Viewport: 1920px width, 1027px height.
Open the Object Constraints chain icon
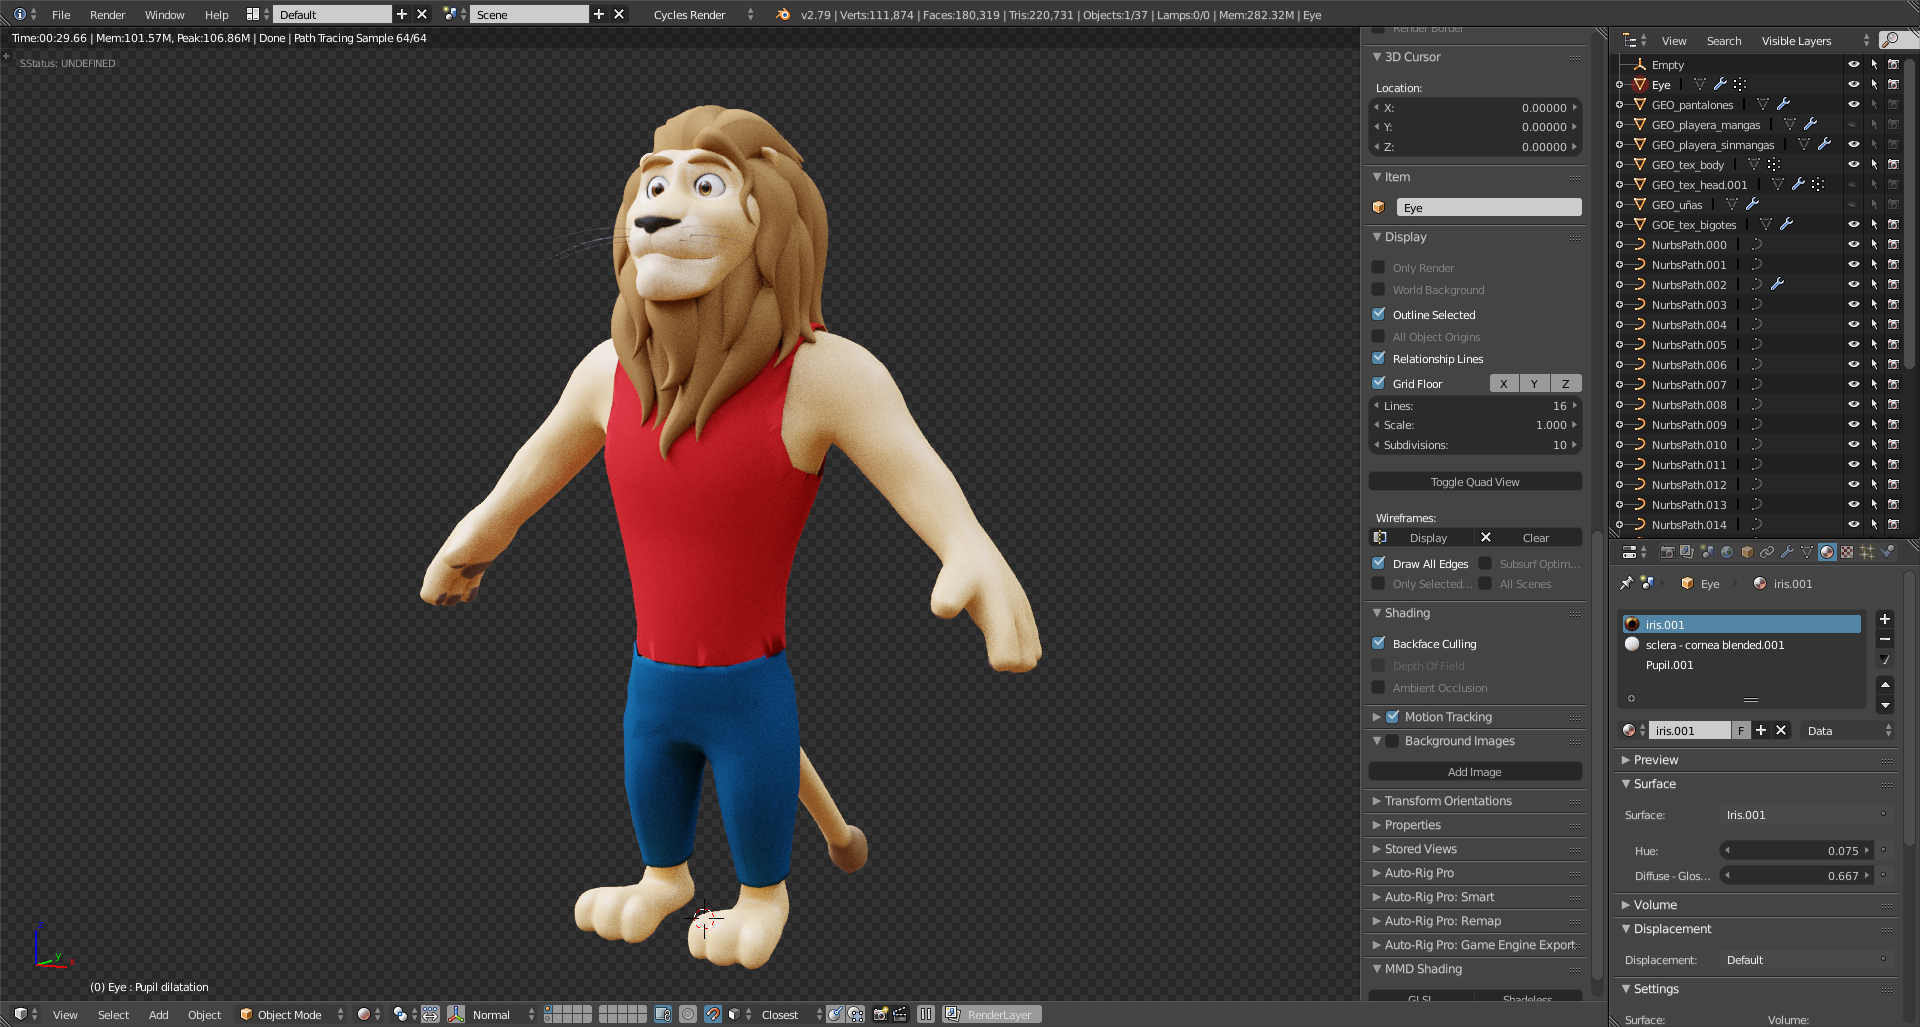coord(1767,552)
